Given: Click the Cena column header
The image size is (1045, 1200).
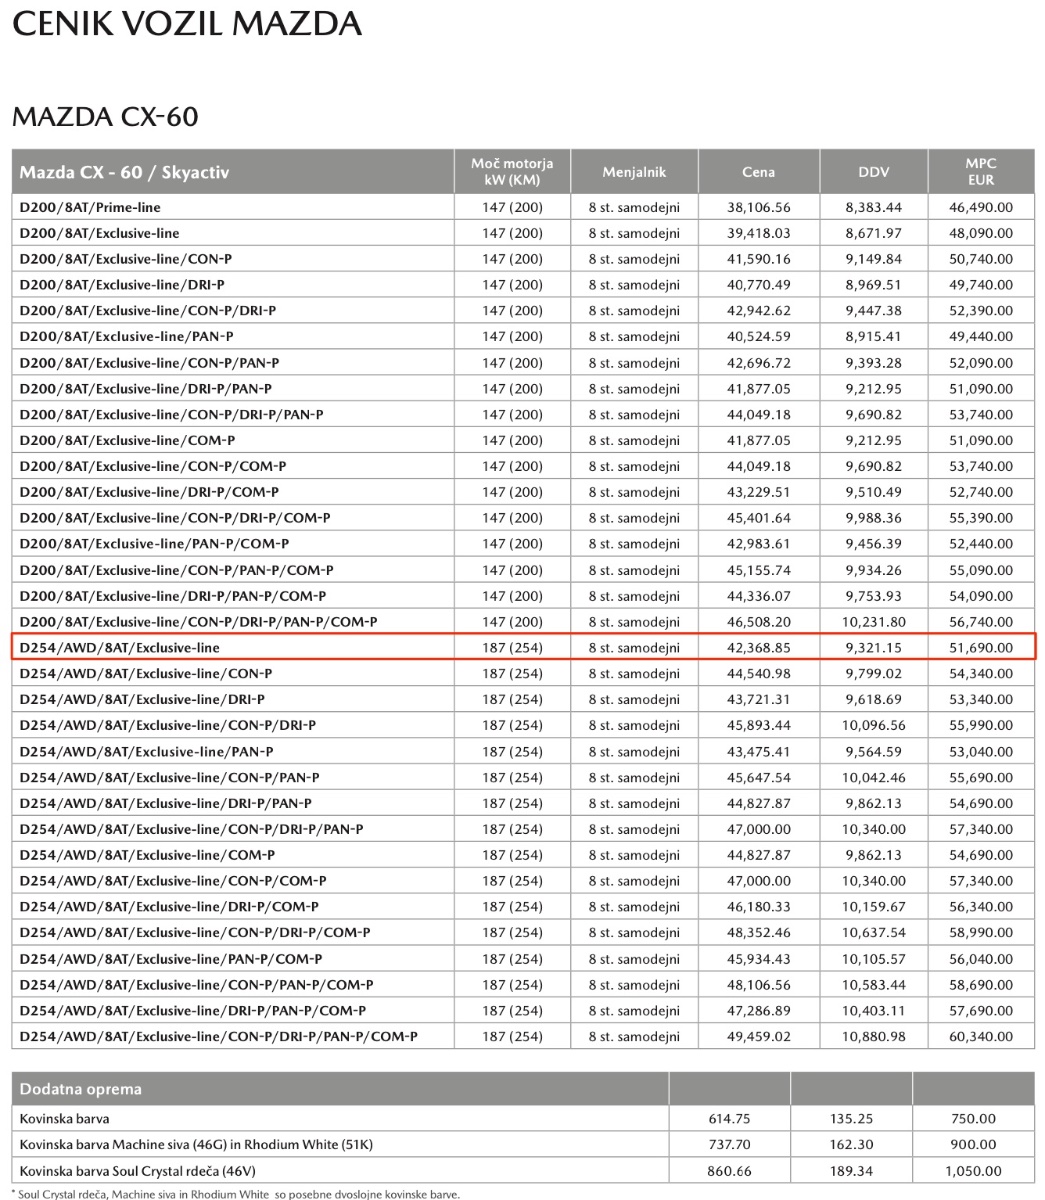Looking at the screenshot, I should (x=758, y=171).
